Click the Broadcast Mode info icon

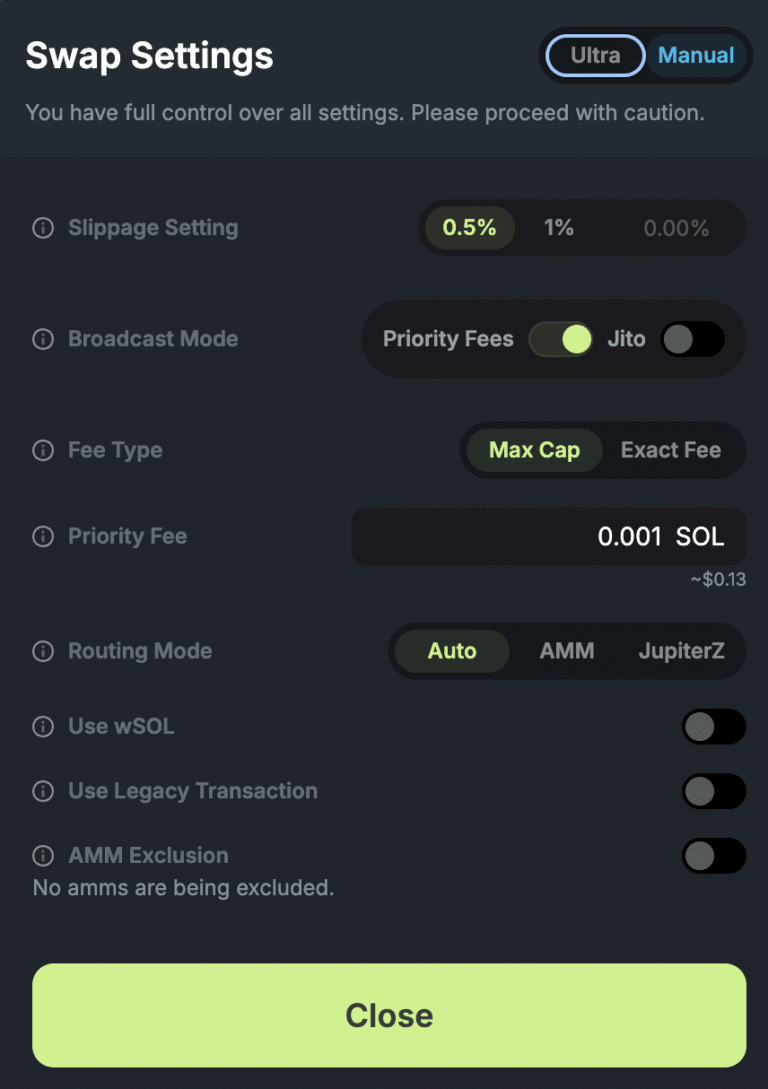click(x=42, y=339)
